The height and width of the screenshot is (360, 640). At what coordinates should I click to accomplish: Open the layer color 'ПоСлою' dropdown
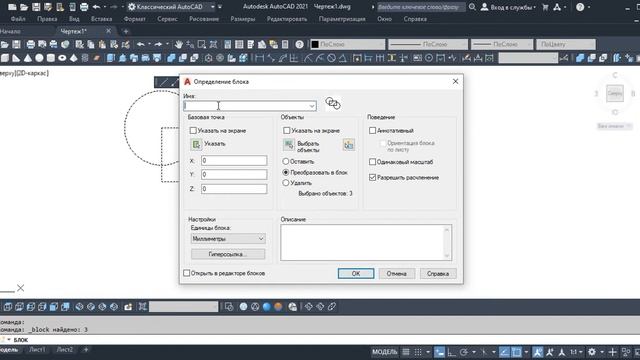[x=347, y=44]
